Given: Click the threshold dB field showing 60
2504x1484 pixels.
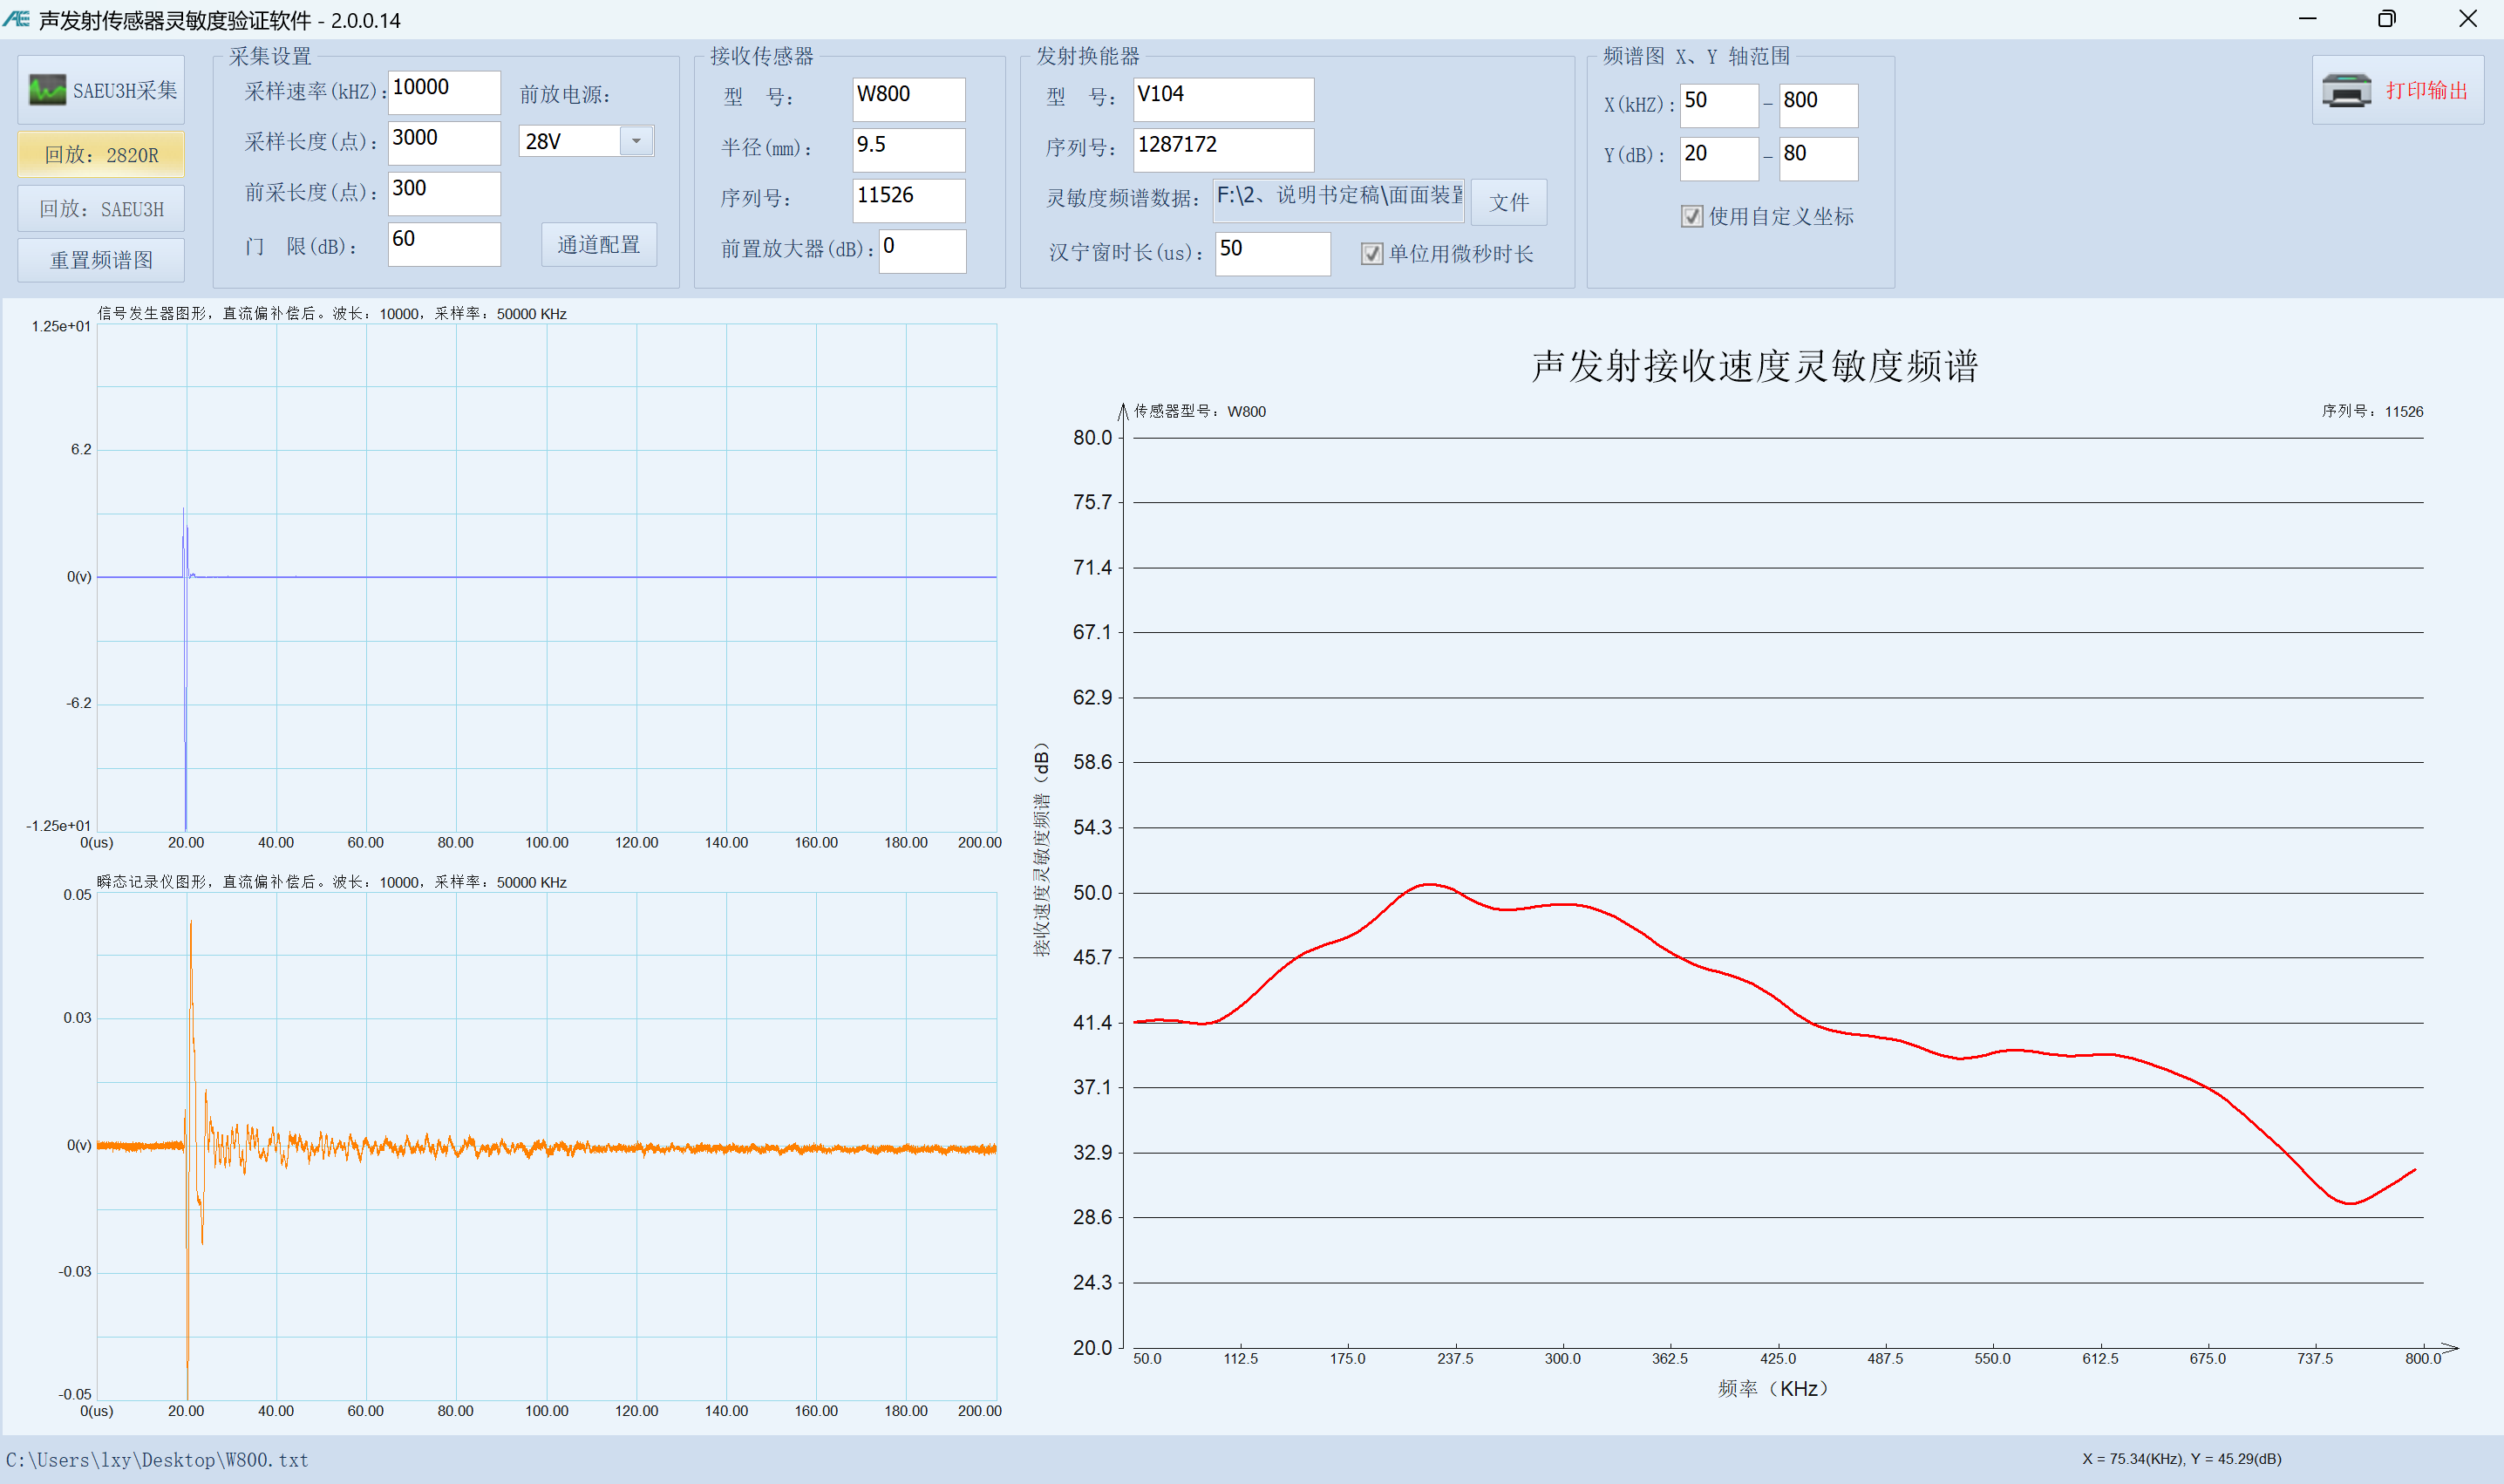Looking at the screenshot, I should (443, 244).
